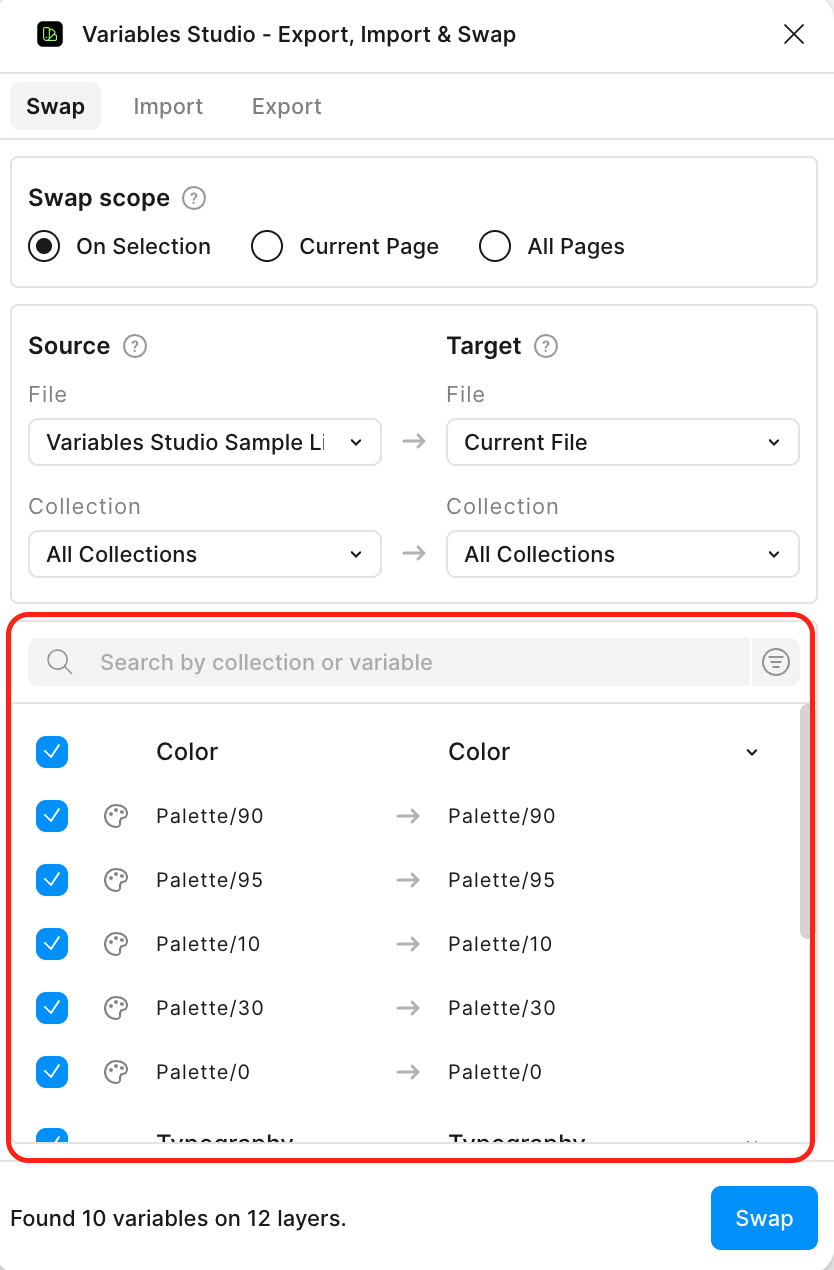Select the Current Page swap scope
Viewport: 834px width, 1270px height.
[x=267, y=246]
